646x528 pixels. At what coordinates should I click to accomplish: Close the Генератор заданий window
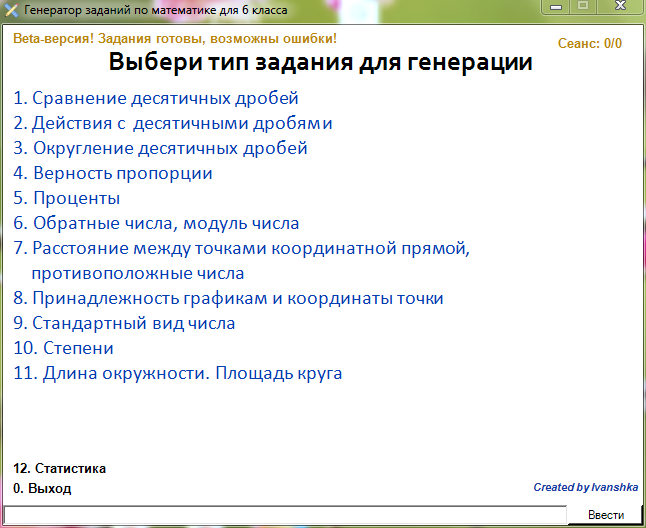coord(620,7)
